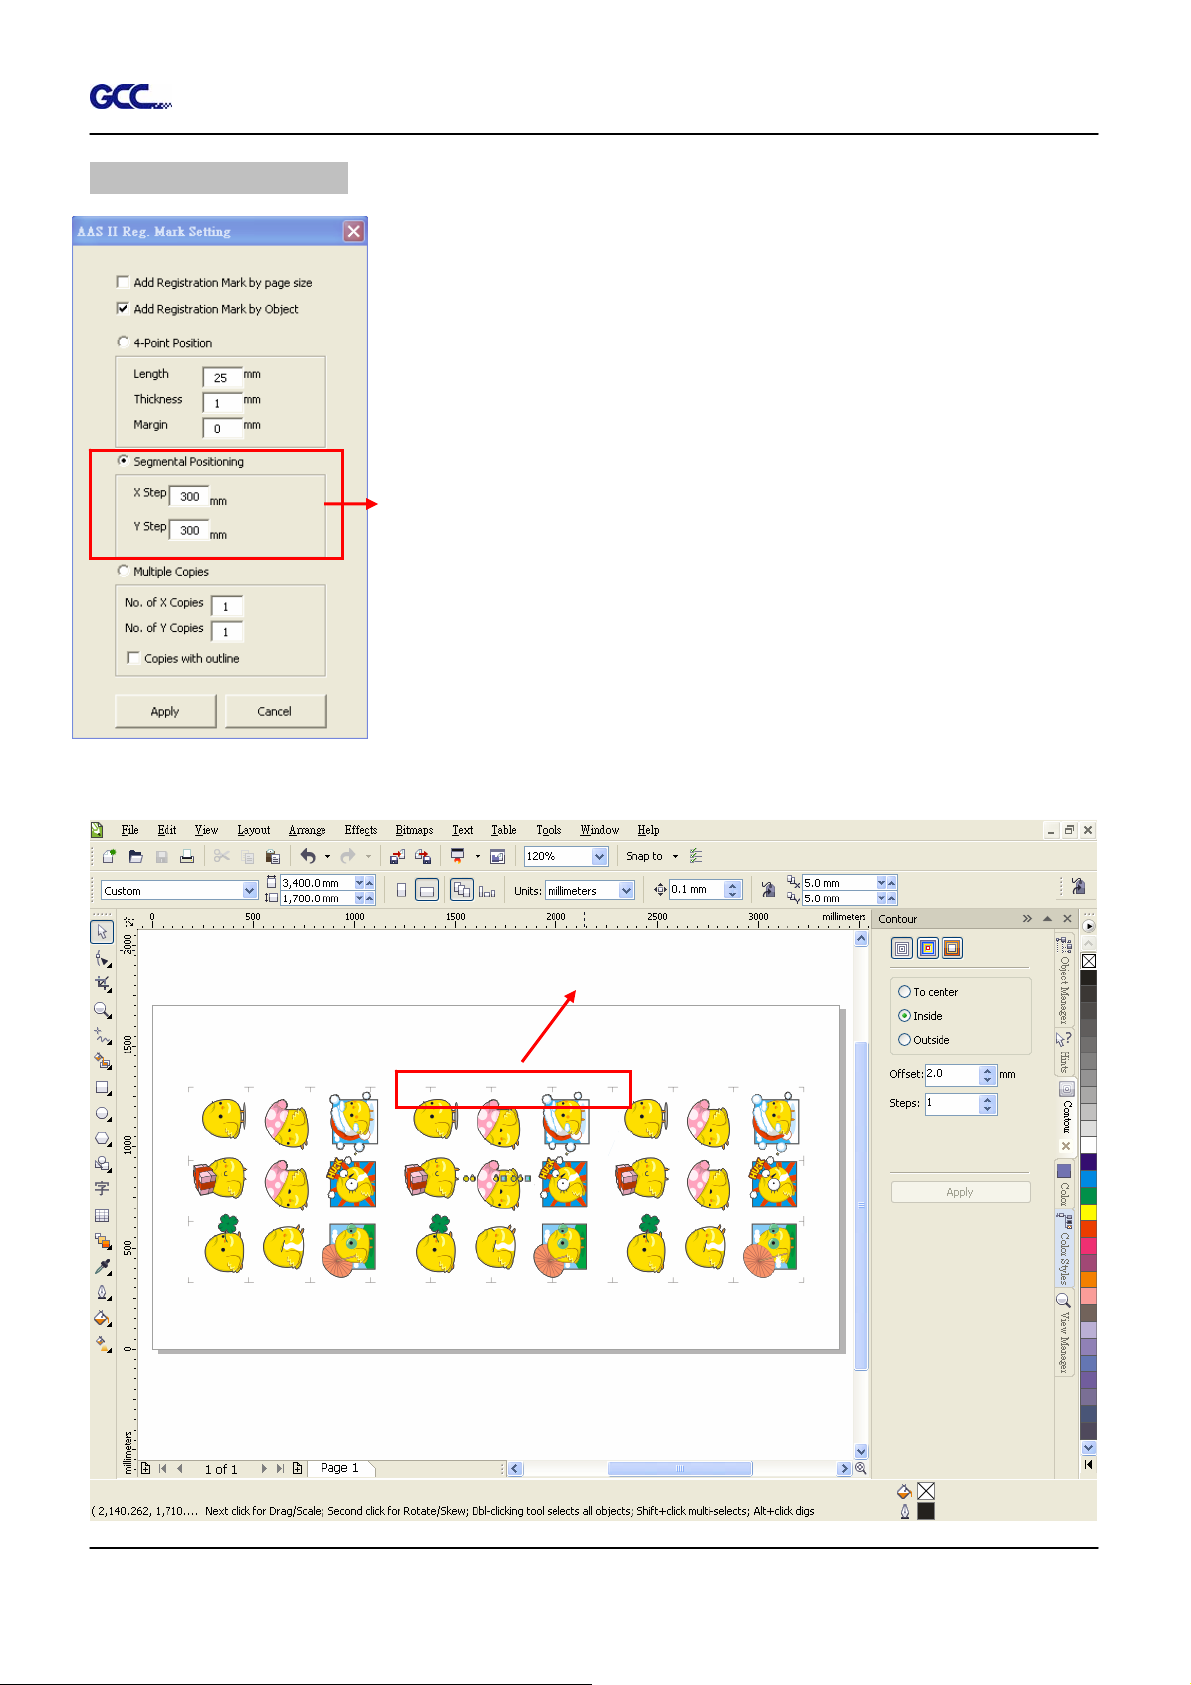
Task: Select the Table tool in the toolbox
Action: 102,1215
